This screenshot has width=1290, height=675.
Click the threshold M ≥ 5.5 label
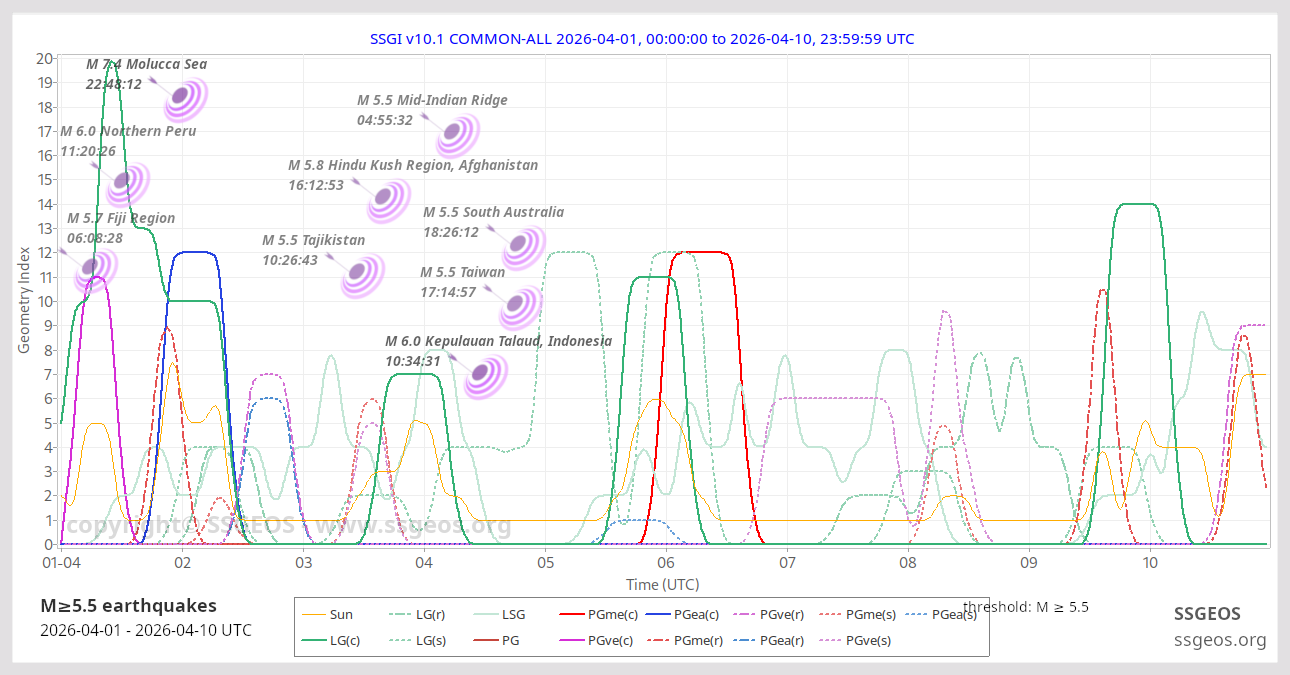1026,606
